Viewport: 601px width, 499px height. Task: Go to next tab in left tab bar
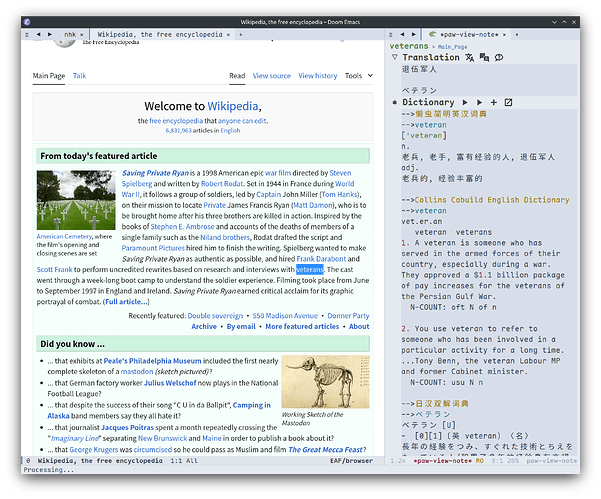50,34
